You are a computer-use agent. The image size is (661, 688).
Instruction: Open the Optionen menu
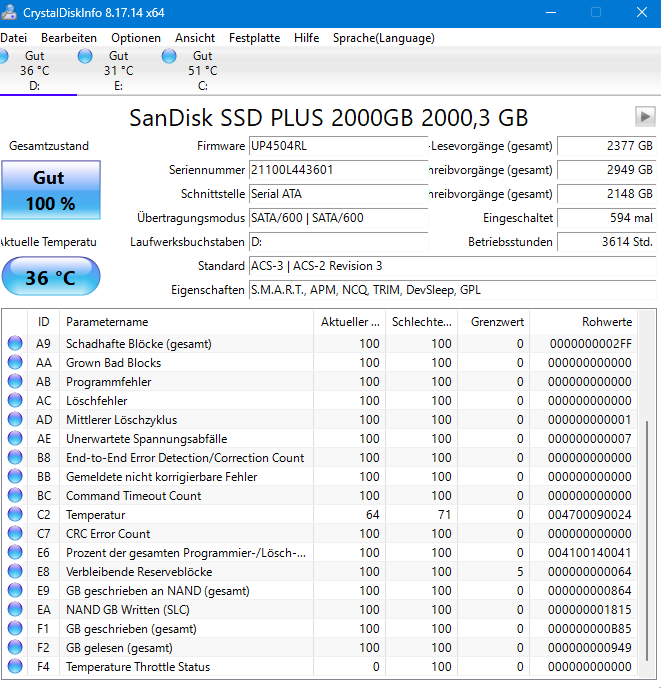136,38
